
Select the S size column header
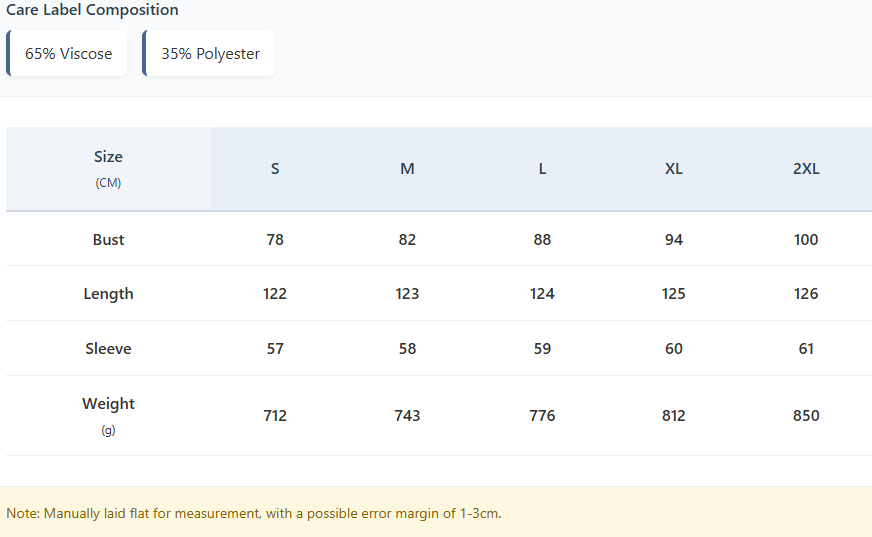275,169
